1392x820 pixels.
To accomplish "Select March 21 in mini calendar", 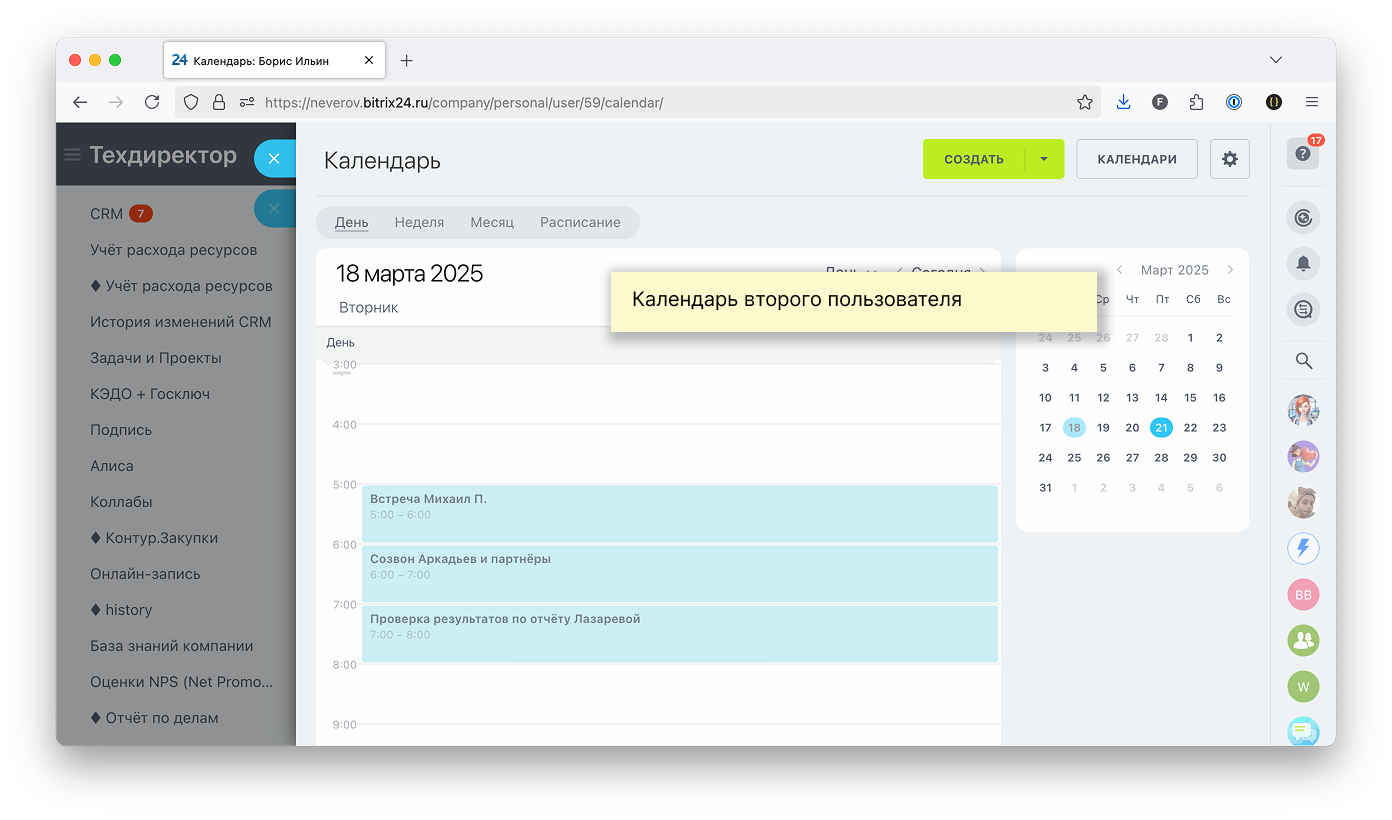I will pos(1161,428).
